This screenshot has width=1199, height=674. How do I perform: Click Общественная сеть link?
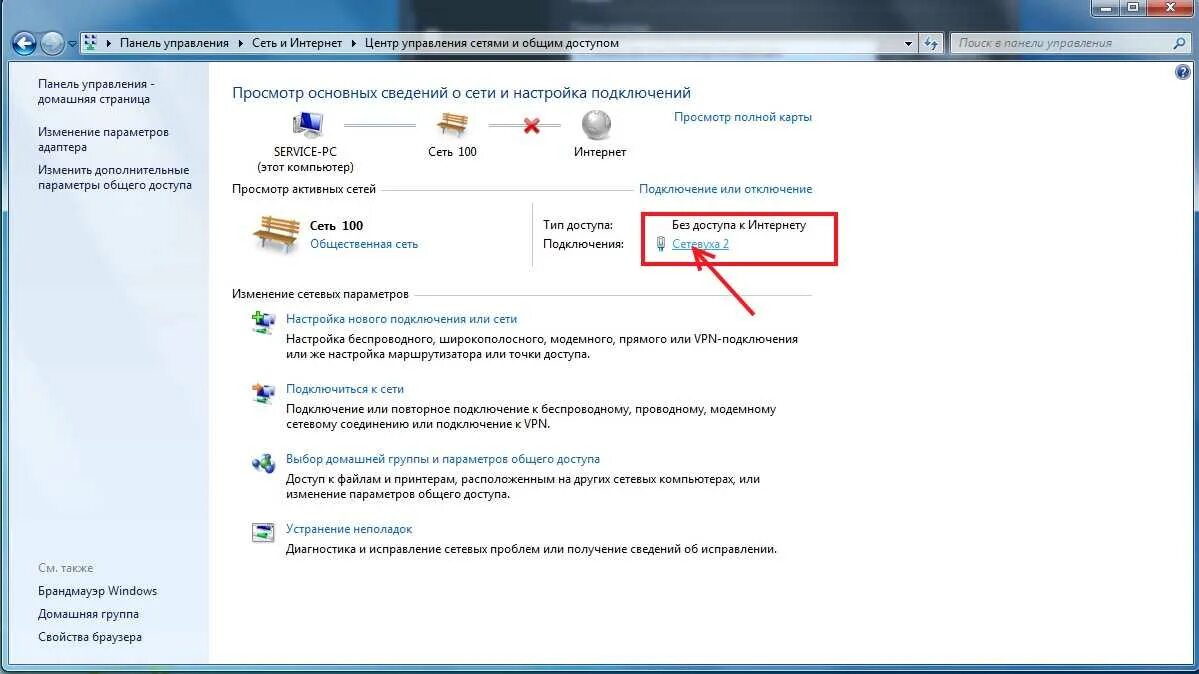[364, 244]
